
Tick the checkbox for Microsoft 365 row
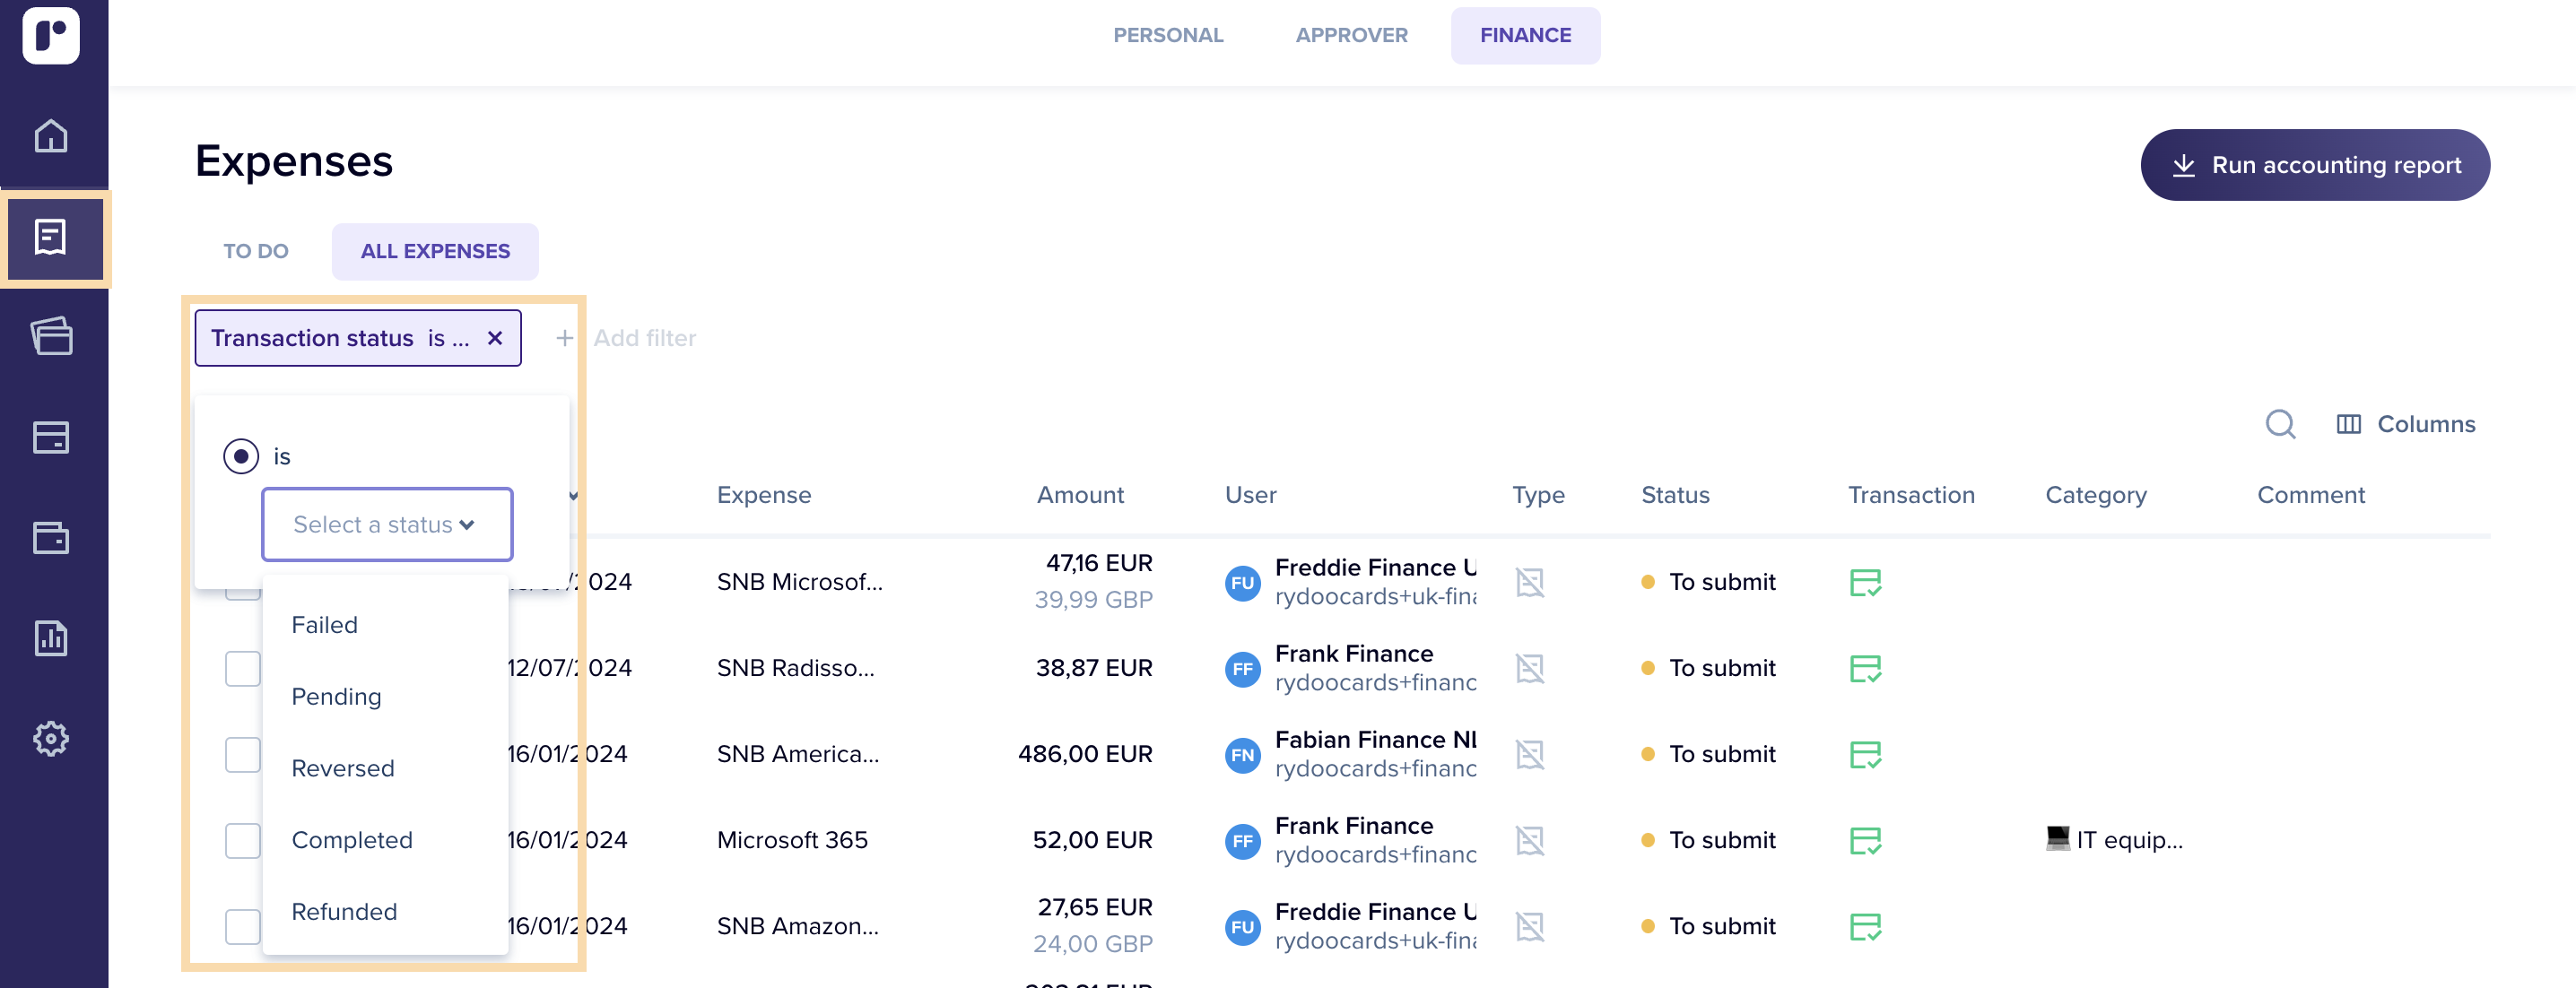(x=243, y=840)
